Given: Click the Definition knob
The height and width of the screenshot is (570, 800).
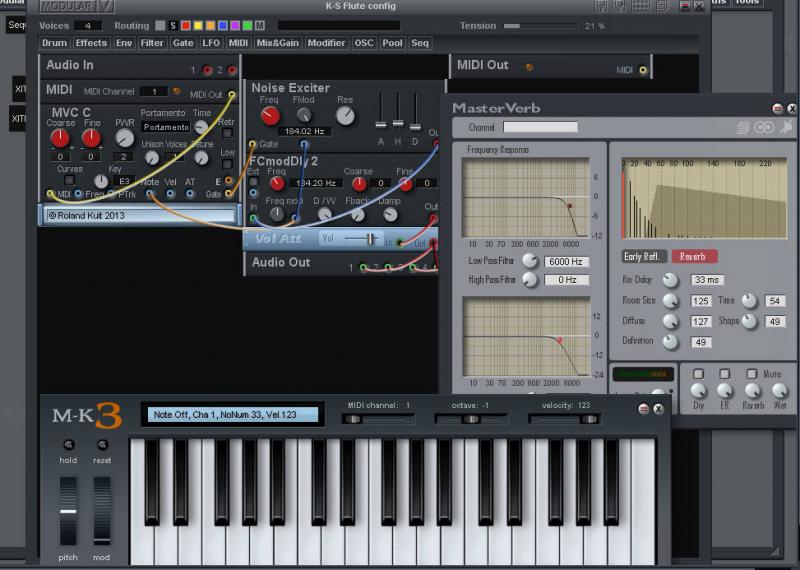Looking at the screenshot, I should point(670,341).
